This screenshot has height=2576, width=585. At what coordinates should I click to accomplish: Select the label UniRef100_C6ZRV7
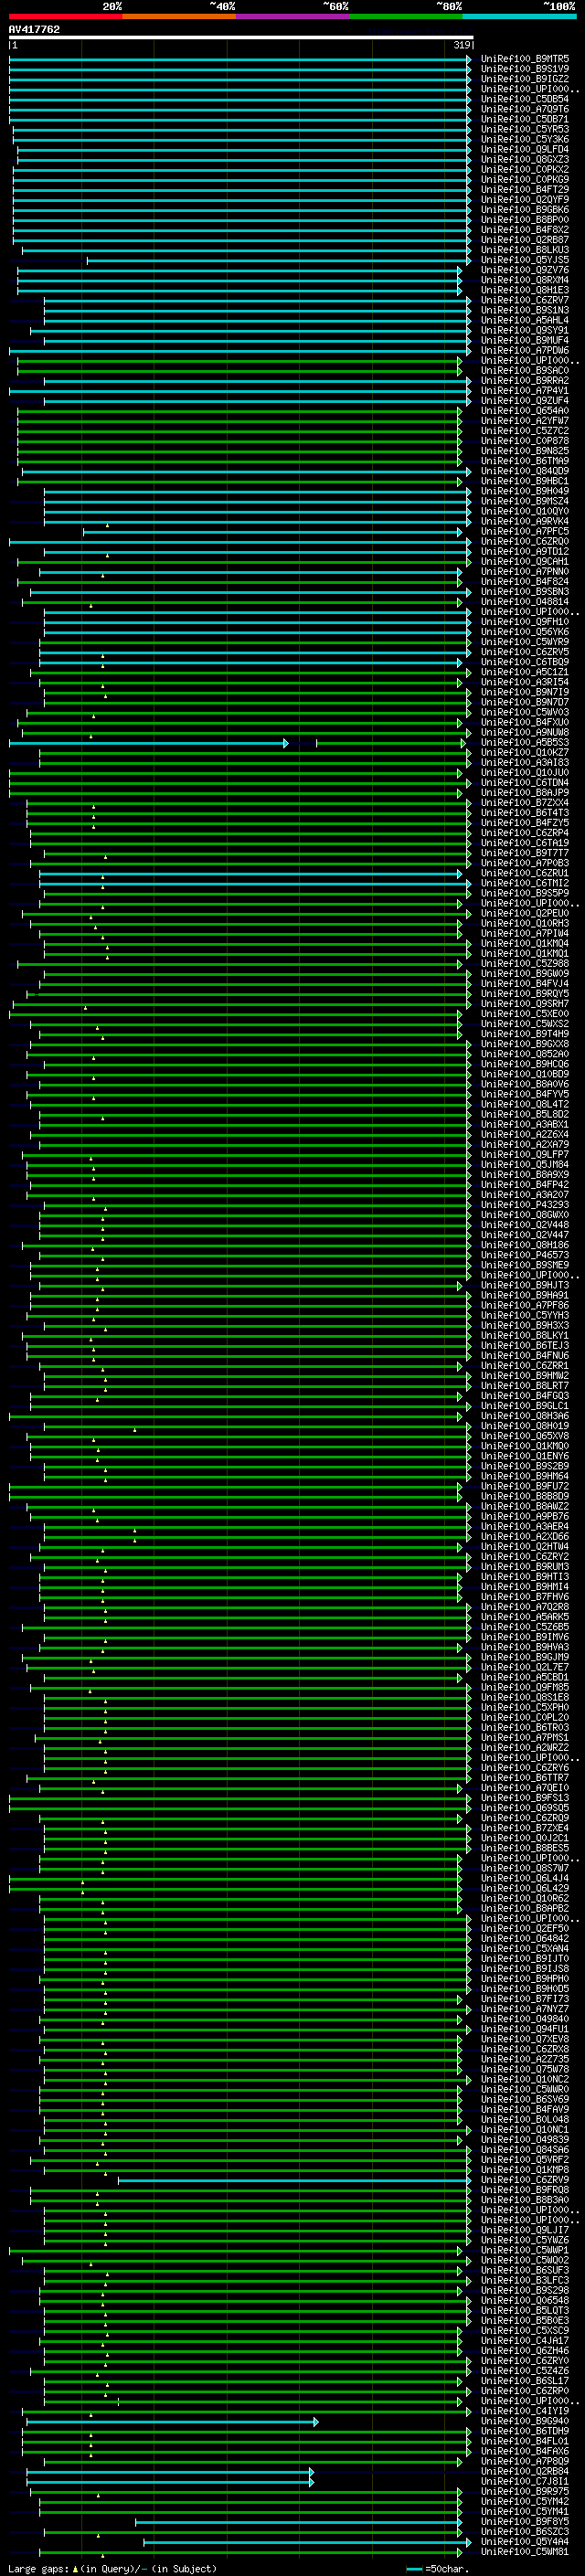click(525, 300)
